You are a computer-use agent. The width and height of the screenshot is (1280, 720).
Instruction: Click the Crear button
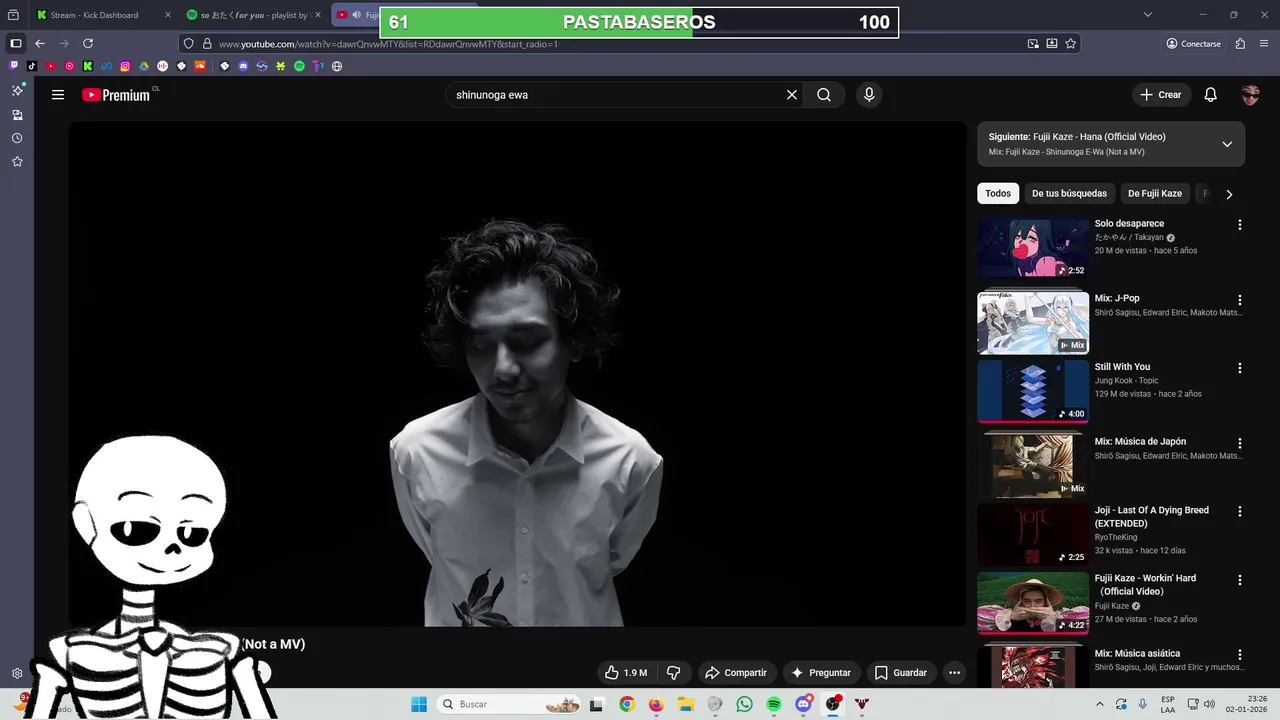tap(1161, 95)
